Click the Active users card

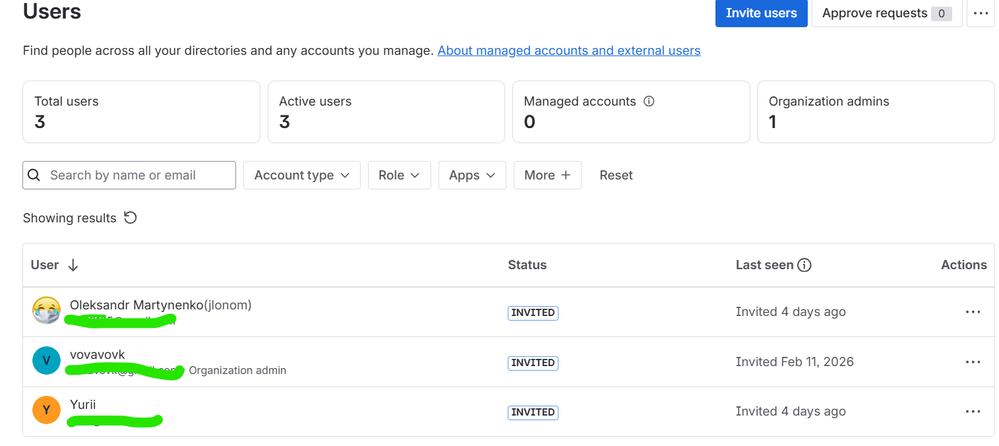pos(386,112)
